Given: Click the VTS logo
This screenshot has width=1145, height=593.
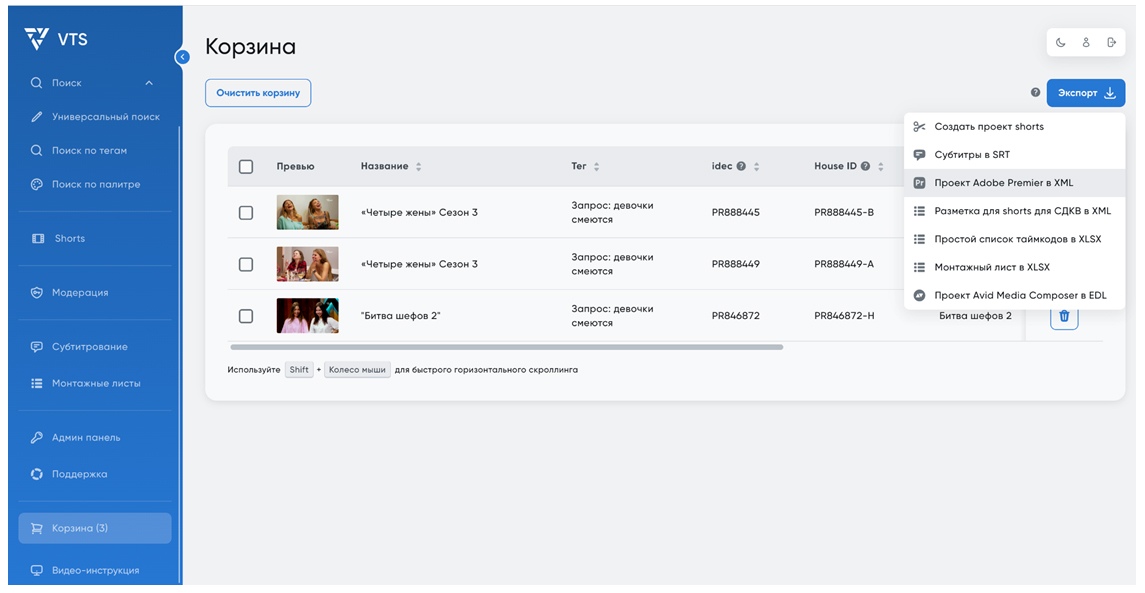Looking at the screenshot, I should coord(56,39).
